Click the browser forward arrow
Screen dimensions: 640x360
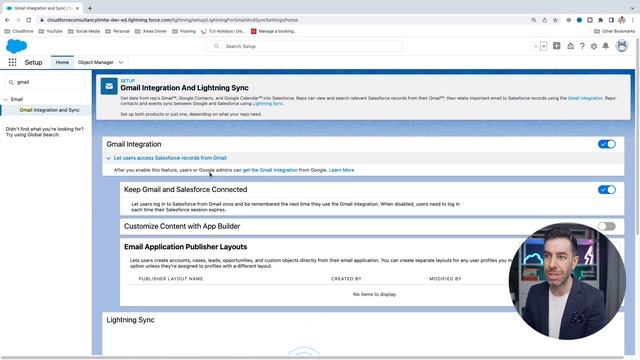(18, 20)
